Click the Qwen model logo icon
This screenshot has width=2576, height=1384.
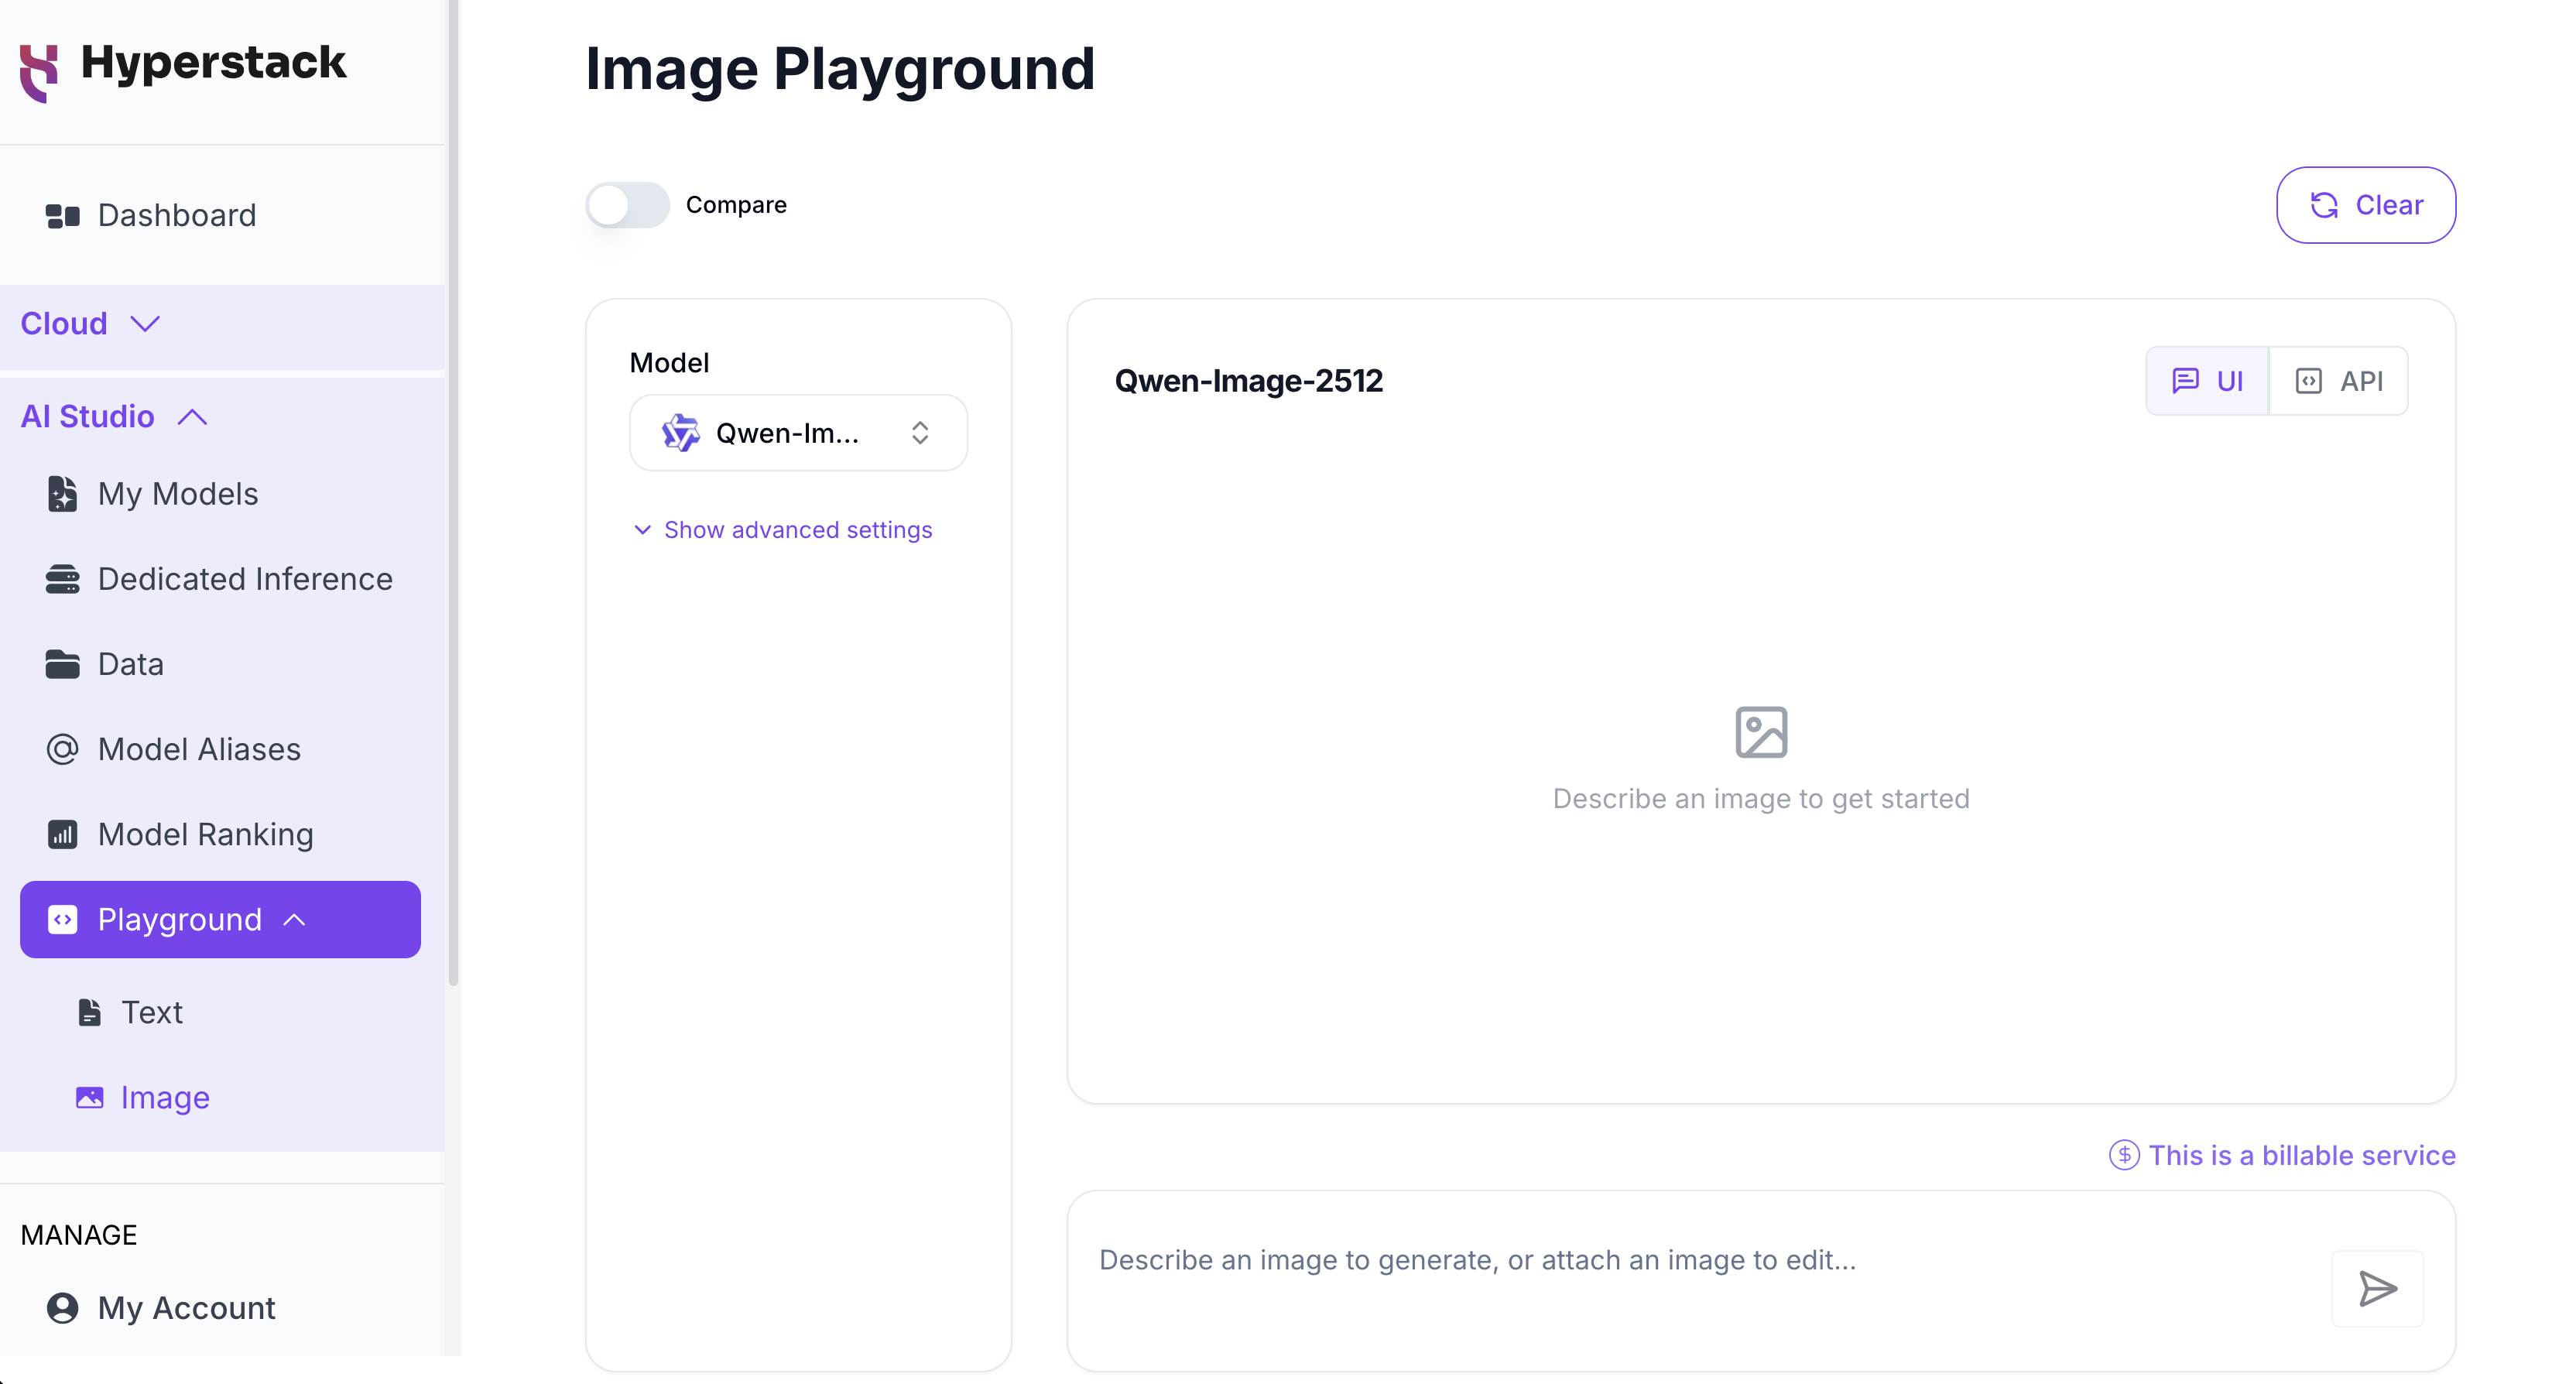[x=681, y=433]
